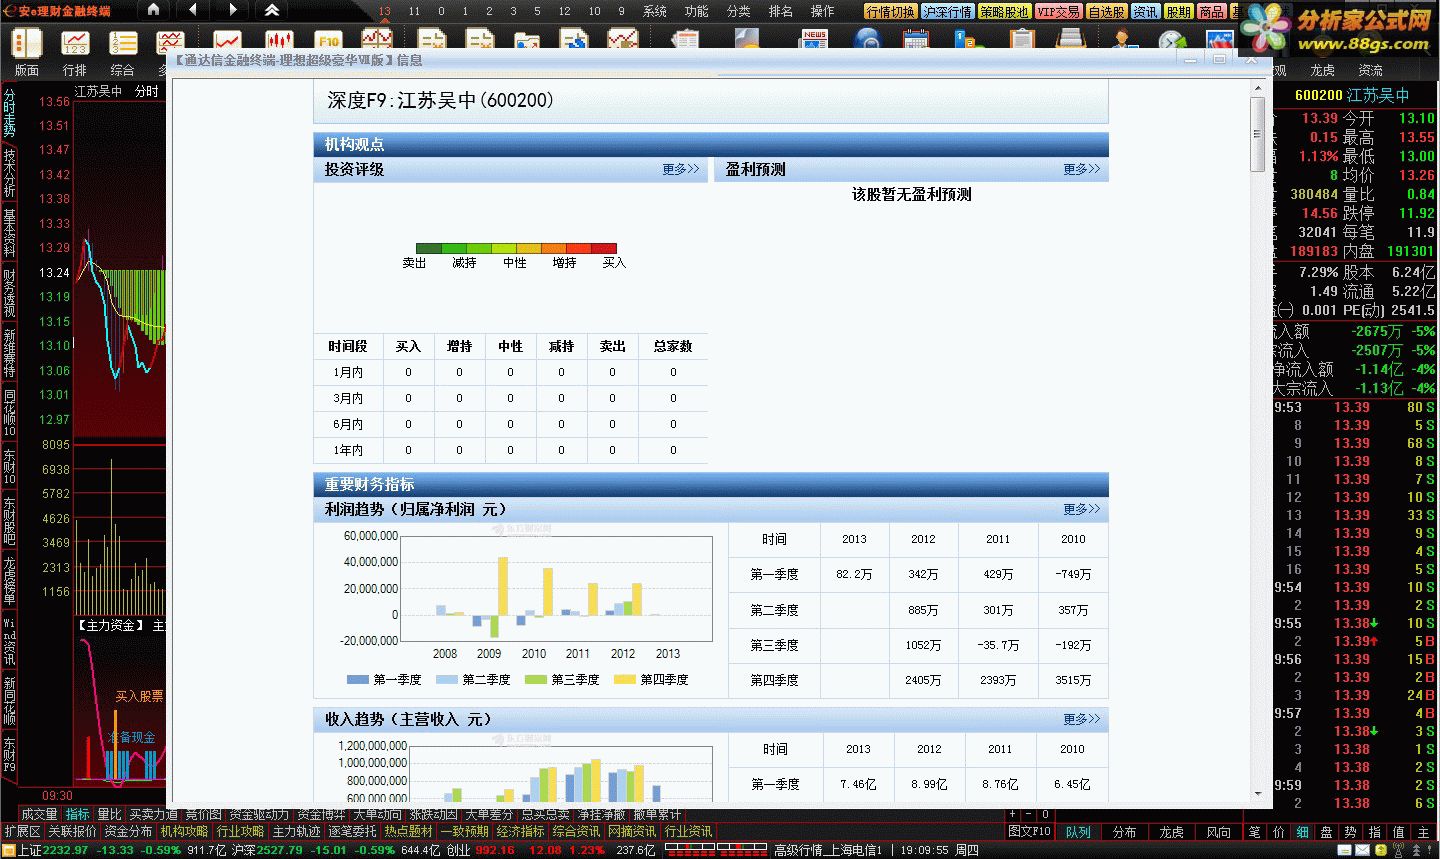Click the 沪深行情 button
The height and width of the screenshot is (859, 1440).
tap(947, 12)
